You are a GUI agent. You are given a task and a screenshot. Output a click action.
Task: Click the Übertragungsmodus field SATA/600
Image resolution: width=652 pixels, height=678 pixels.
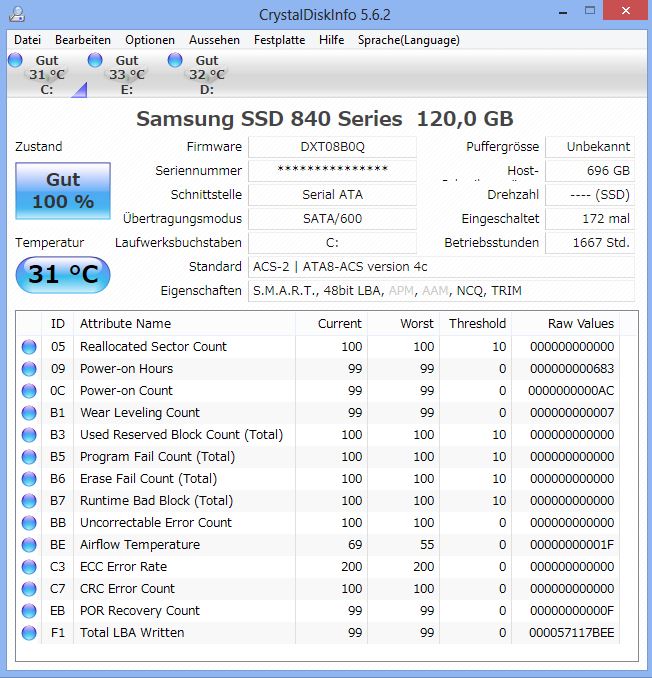pos(332,219)
